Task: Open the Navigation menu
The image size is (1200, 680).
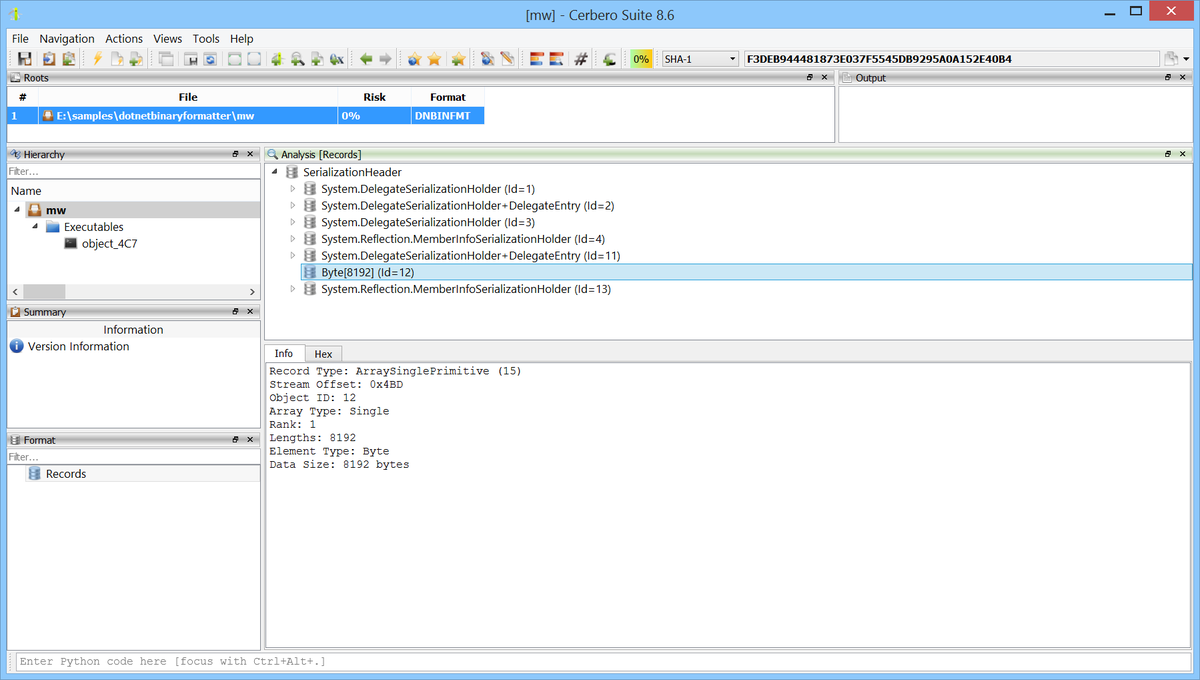Action: [67, 38]
